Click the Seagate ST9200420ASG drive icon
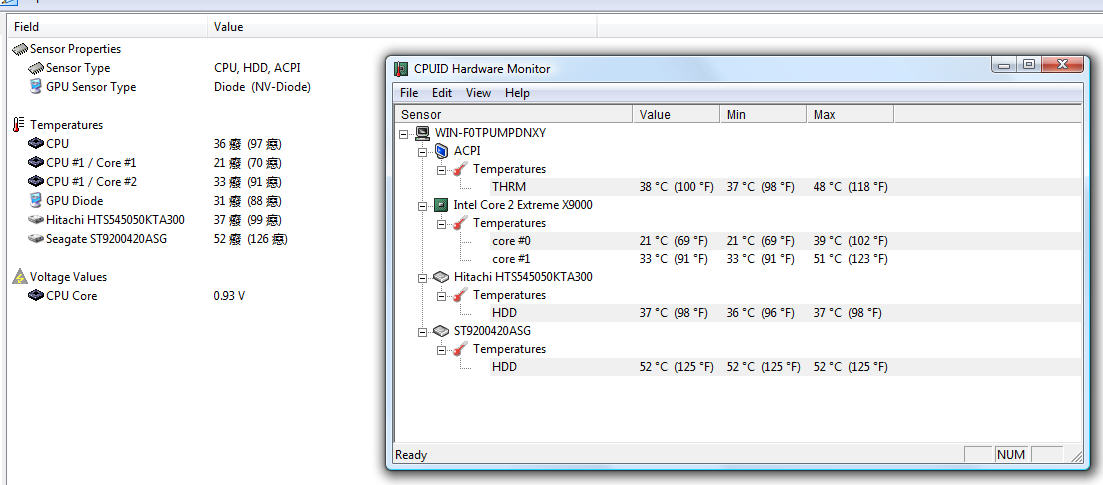 tap(36, 239)
